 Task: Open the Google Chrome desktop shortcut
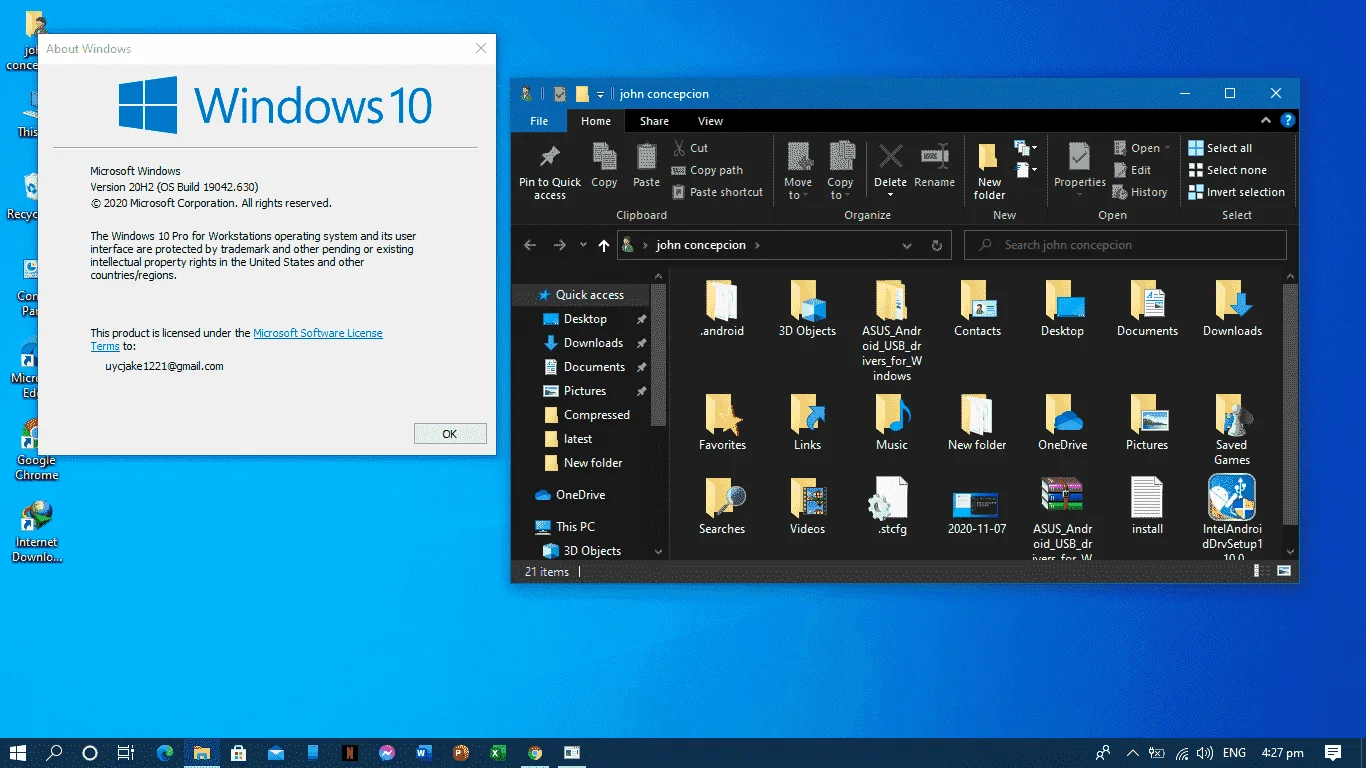click(x=36, y=450)
